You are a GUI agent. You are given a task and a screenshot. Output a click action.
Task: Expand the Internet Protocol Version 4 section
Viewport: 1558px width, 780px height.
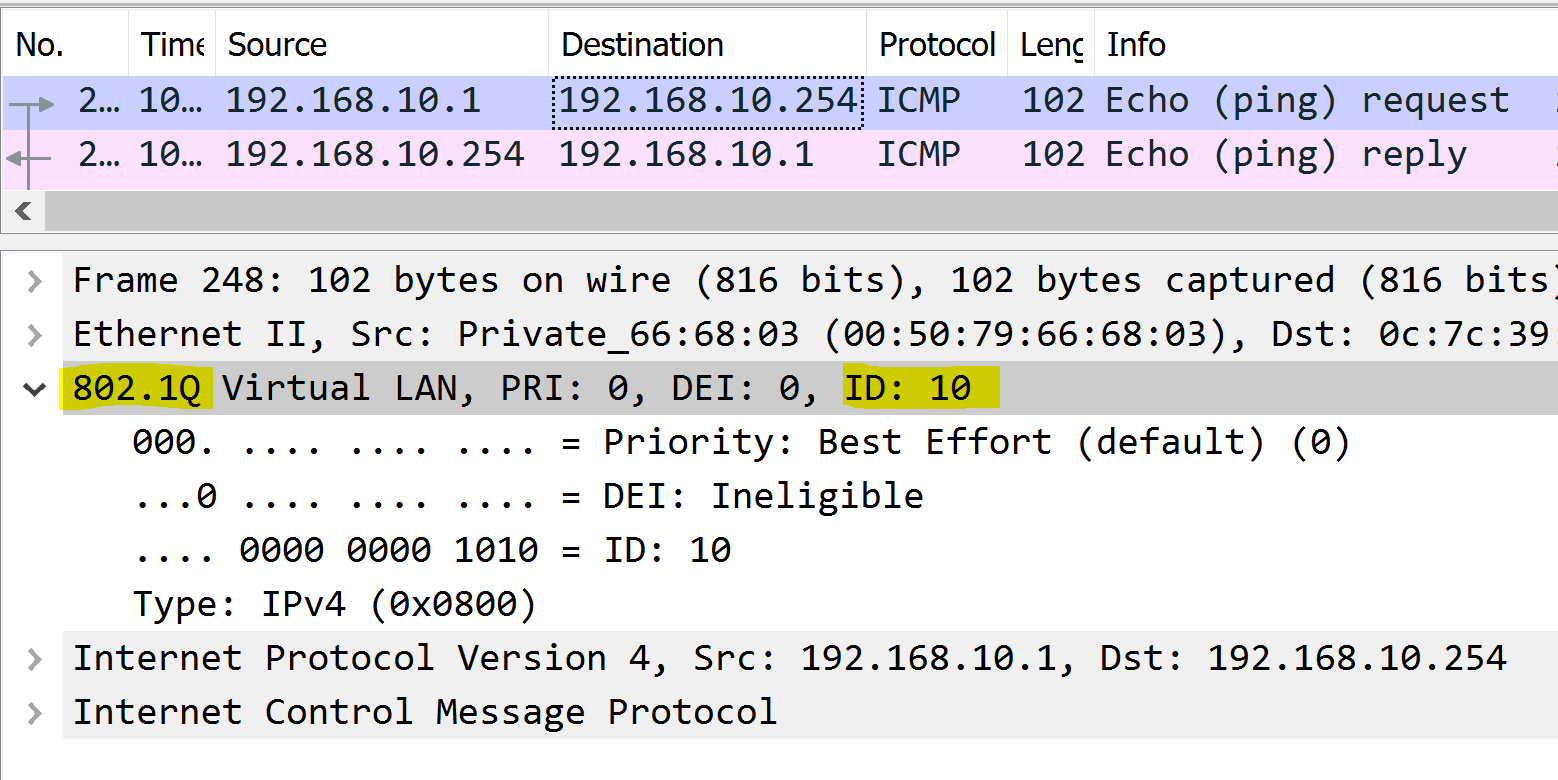coord(35,659)
